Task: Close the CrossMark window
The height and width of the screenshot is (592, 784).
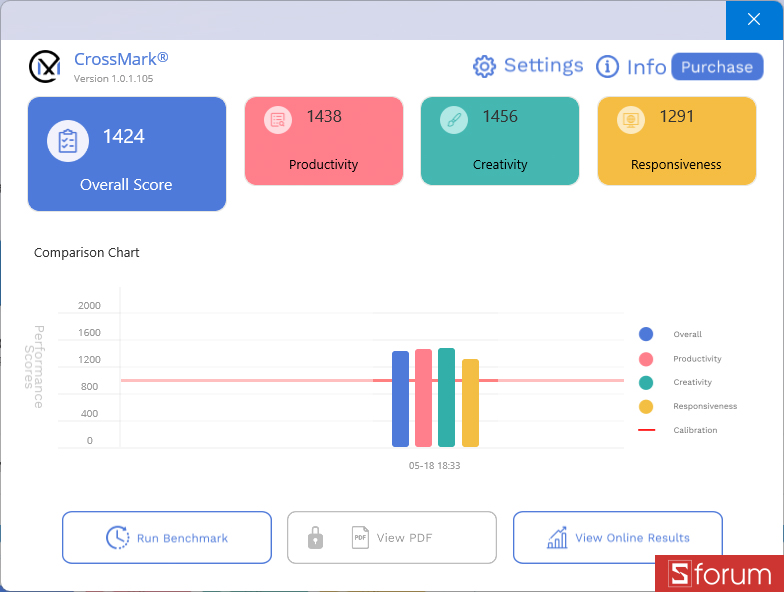Action: 754,20
